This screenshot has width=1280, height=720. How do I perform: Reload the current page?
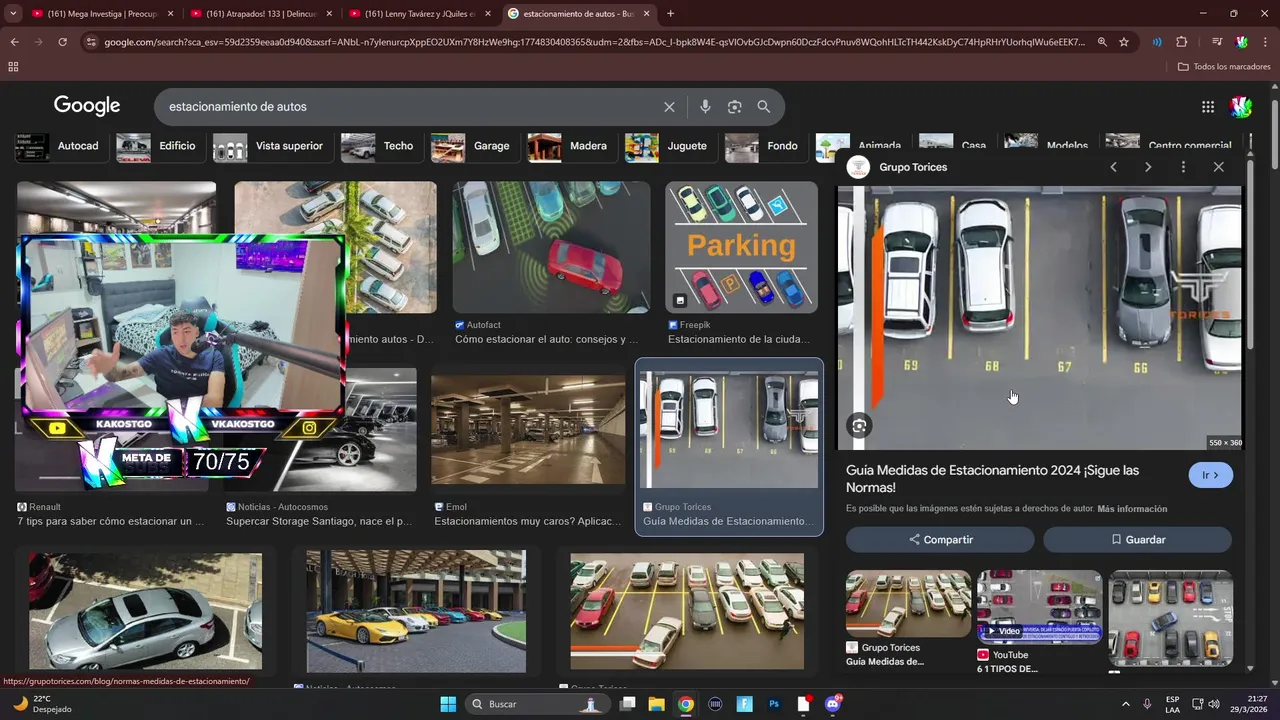(x=62, y=42)
